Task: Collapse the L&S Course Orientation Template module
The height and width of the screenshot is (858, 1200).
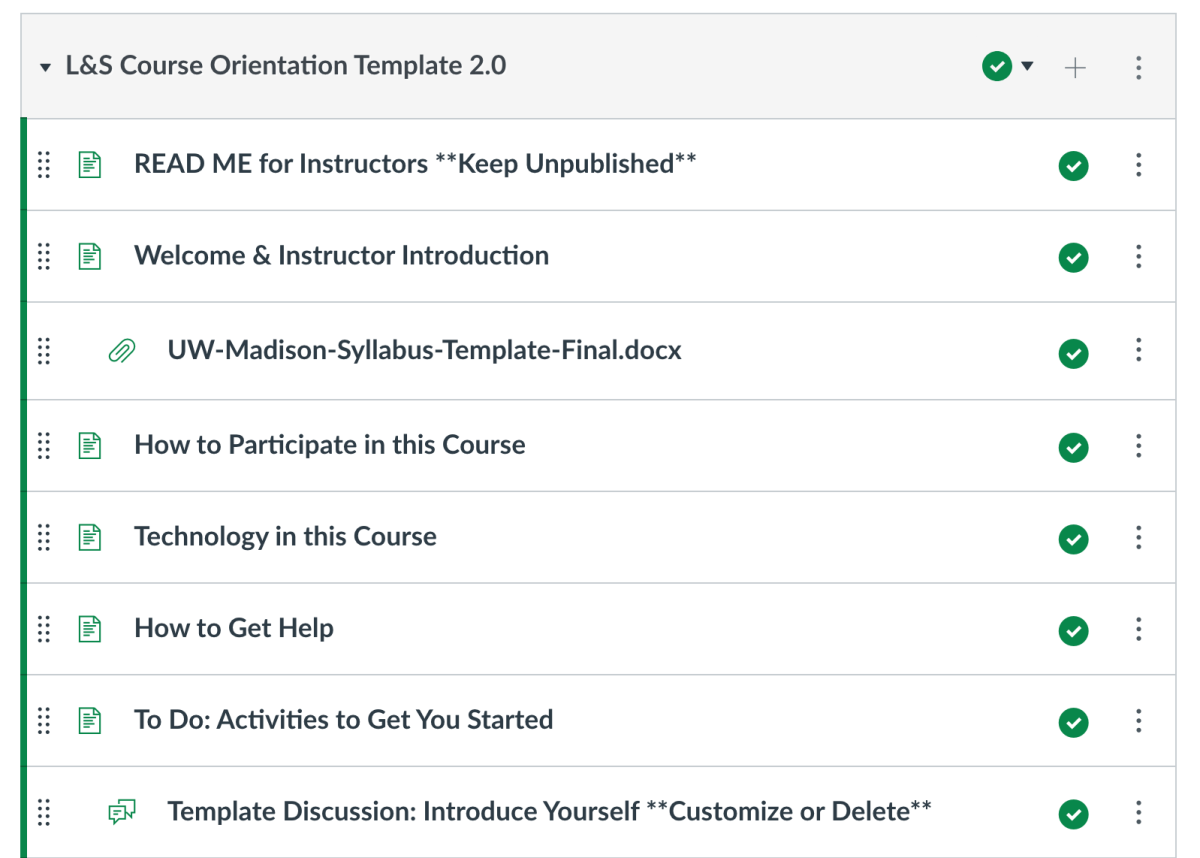Action: click(x=45, y=66)
